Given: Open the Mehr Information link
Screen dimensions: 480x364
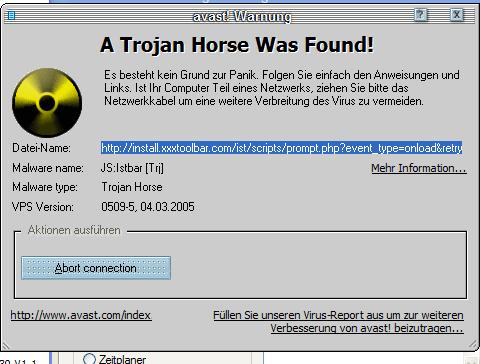Looking at the screenshot, I should 419,168.
